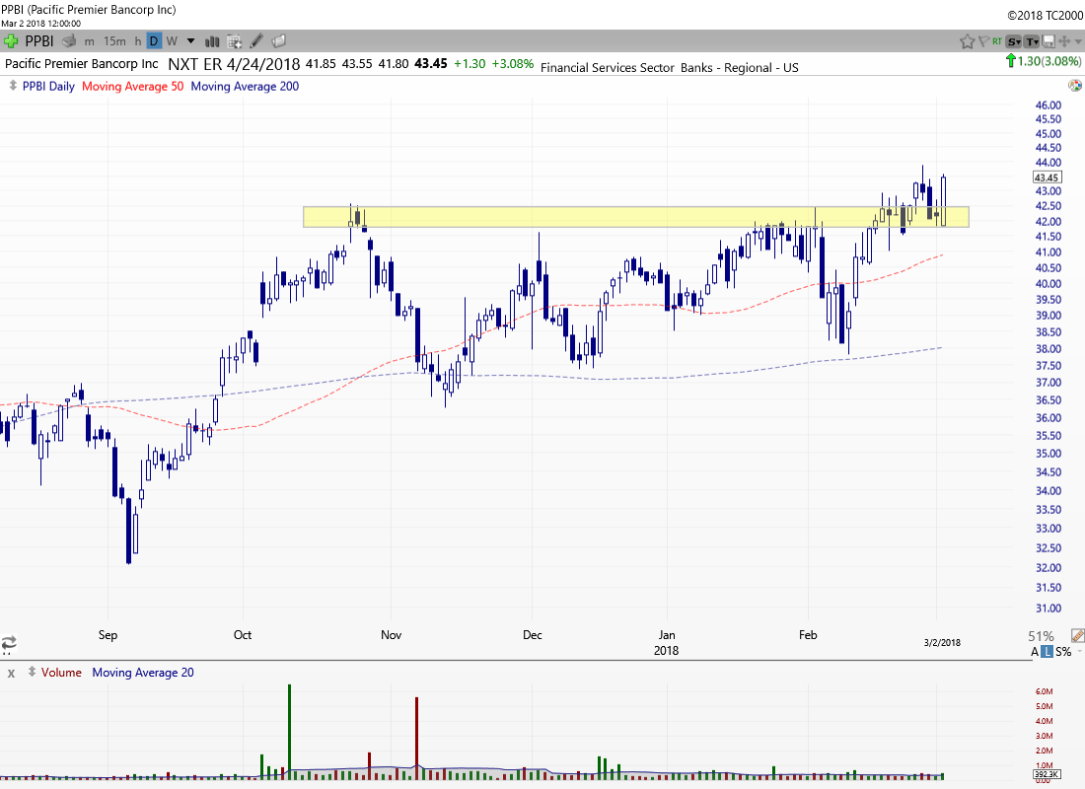Image resolution: width=1085 pixels, height=789 pixels.
Task: Select the hourly (h) time frame
Action: click(138, 41)
